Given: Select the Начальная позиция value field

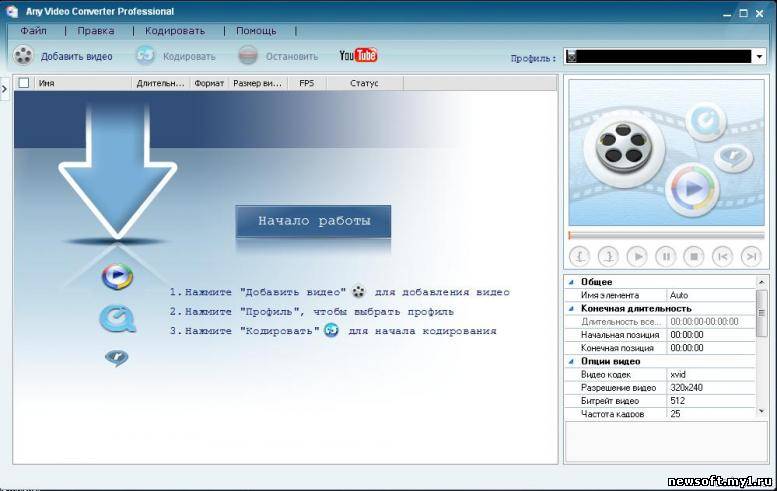Looking at the screenshot, I should pyautogui.click(x=711, y=335).
